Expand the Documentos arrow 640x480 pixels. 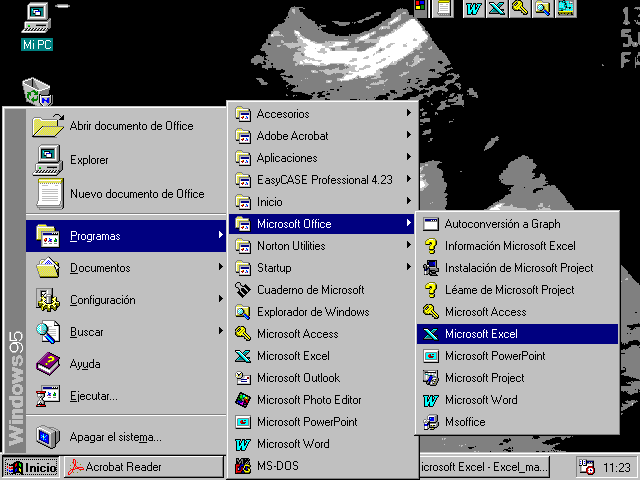point(220,267)
